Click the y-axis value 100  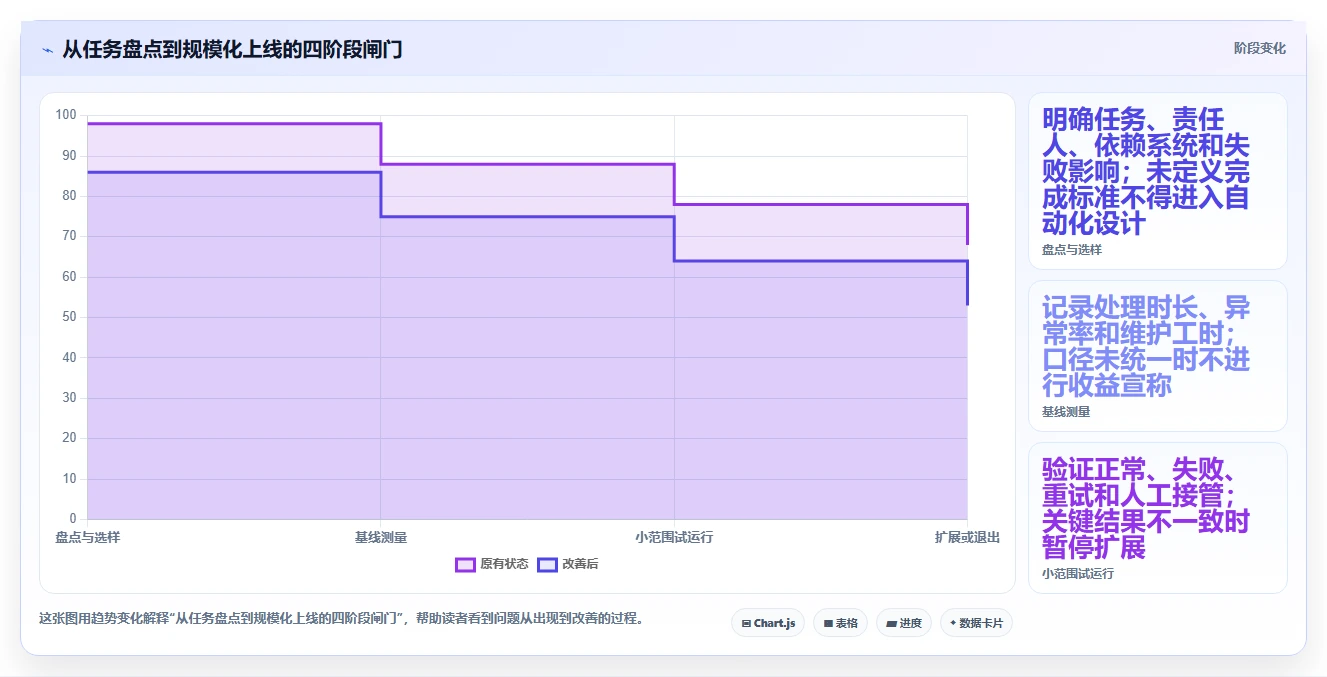click(x=66, y=115)
